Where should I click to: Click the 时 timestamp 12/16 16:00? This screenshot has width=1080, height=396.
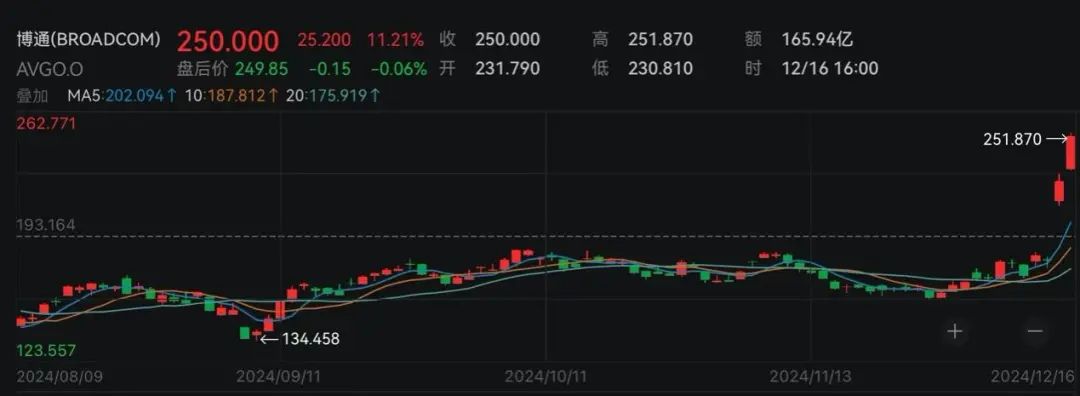830,68
